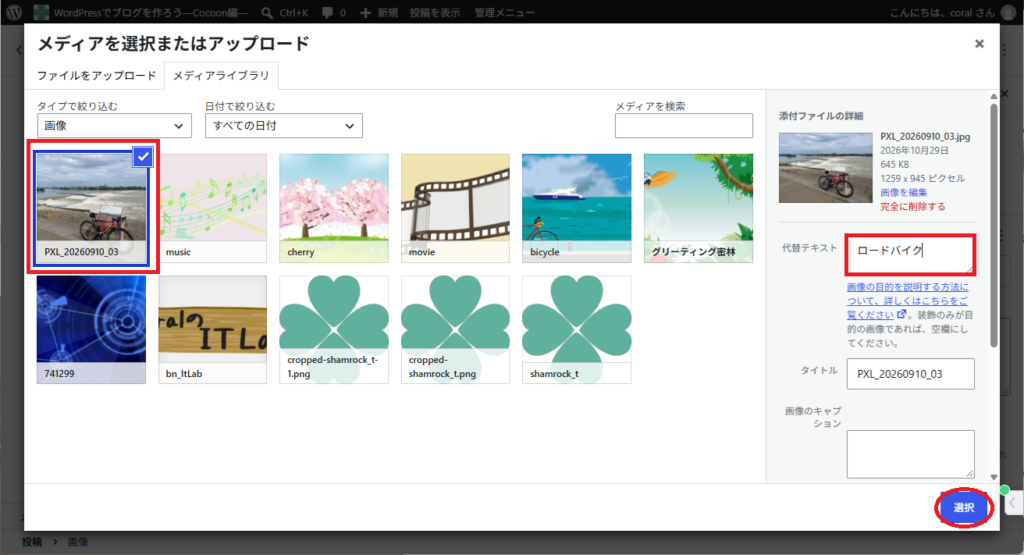Select the cropped-shamrock_t.png thumbnail
This screenshot has height=555, width=1024.
(x=455, y=330)
